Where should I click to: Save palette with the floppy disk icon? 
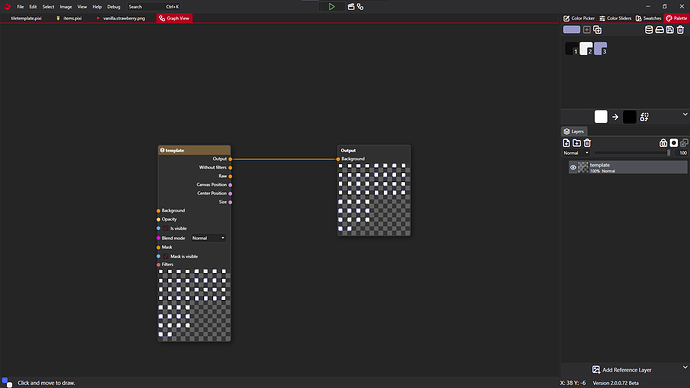tap(670, 30)
